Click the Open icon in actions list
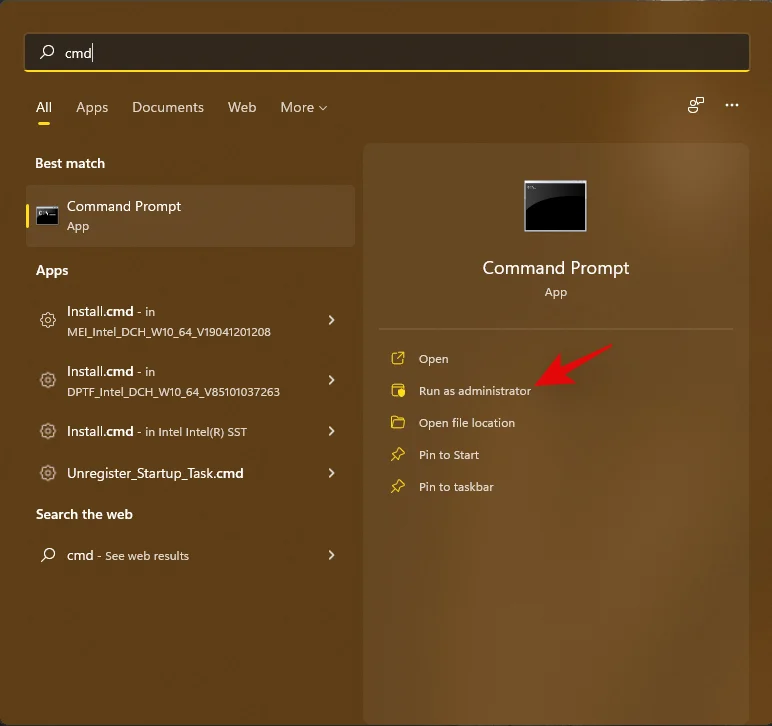772x726 pixels. [398, 359]
